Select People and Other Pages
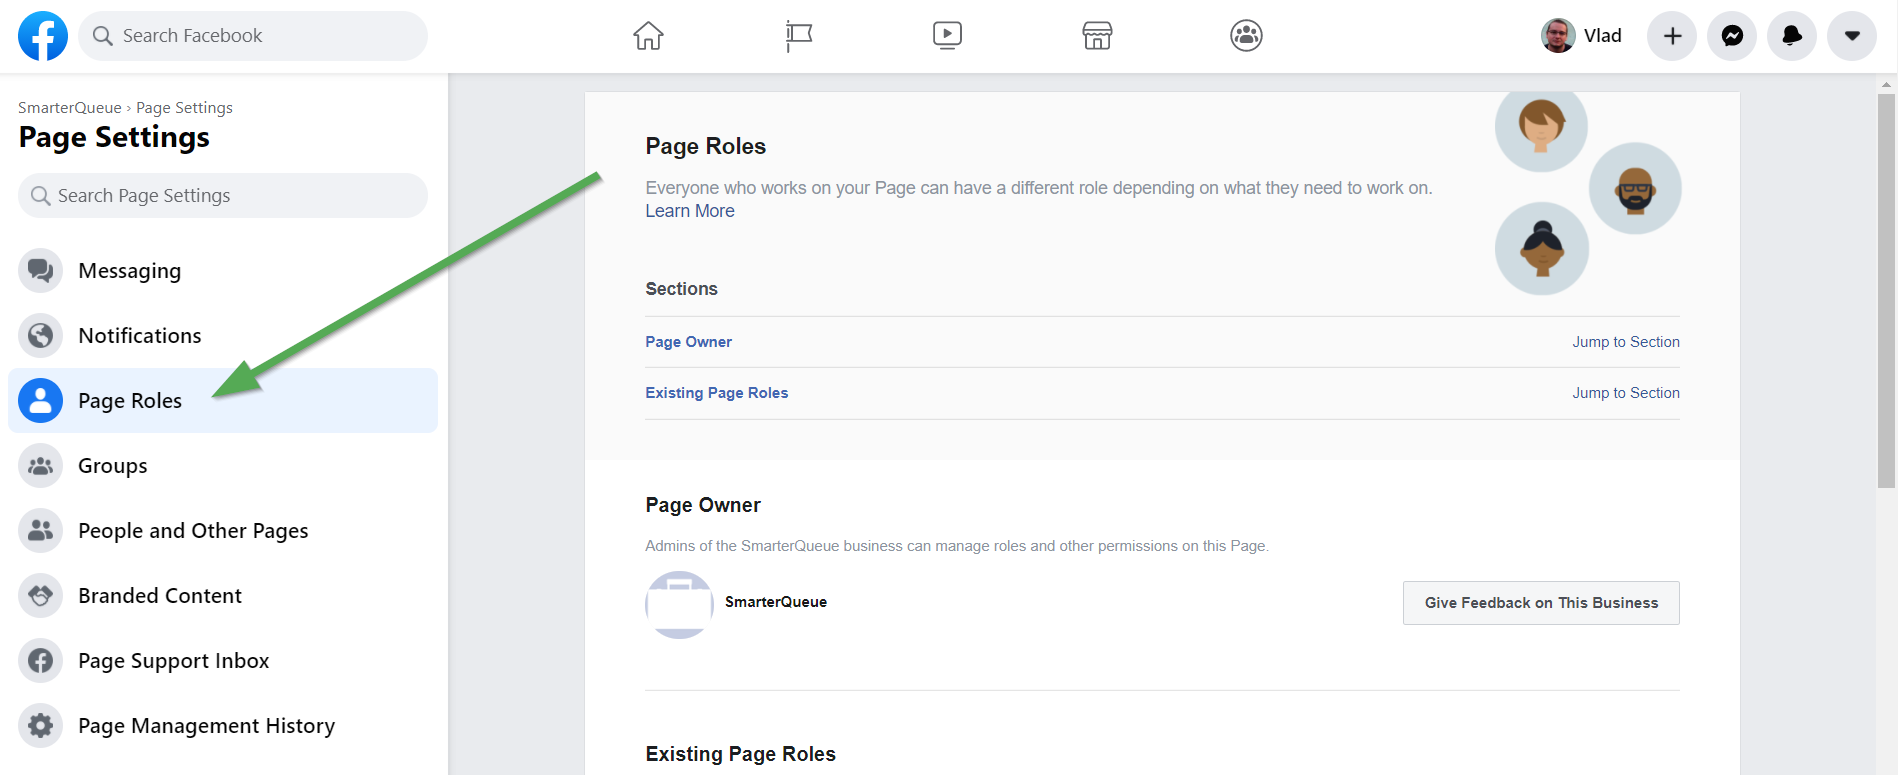Image resolution: width=1898 pixels, height=775 pixels. coord(223,531)
